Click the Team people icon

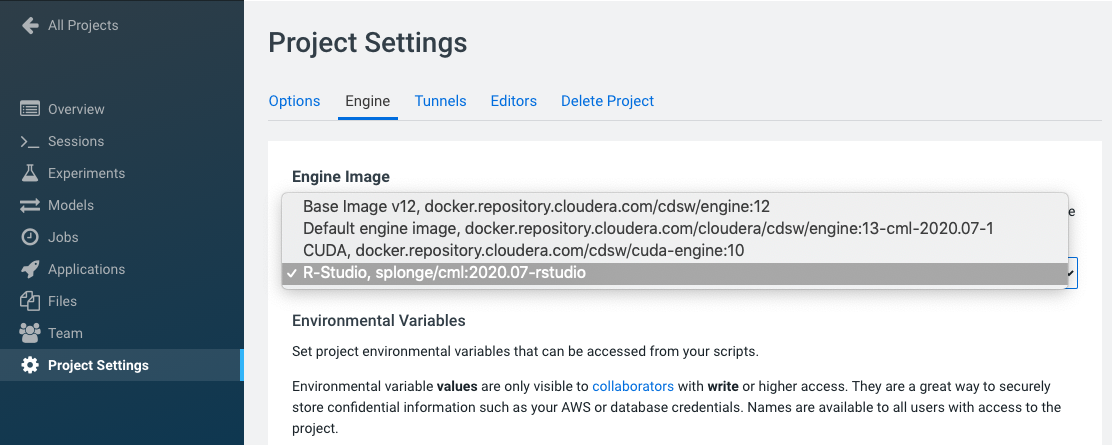30,333
